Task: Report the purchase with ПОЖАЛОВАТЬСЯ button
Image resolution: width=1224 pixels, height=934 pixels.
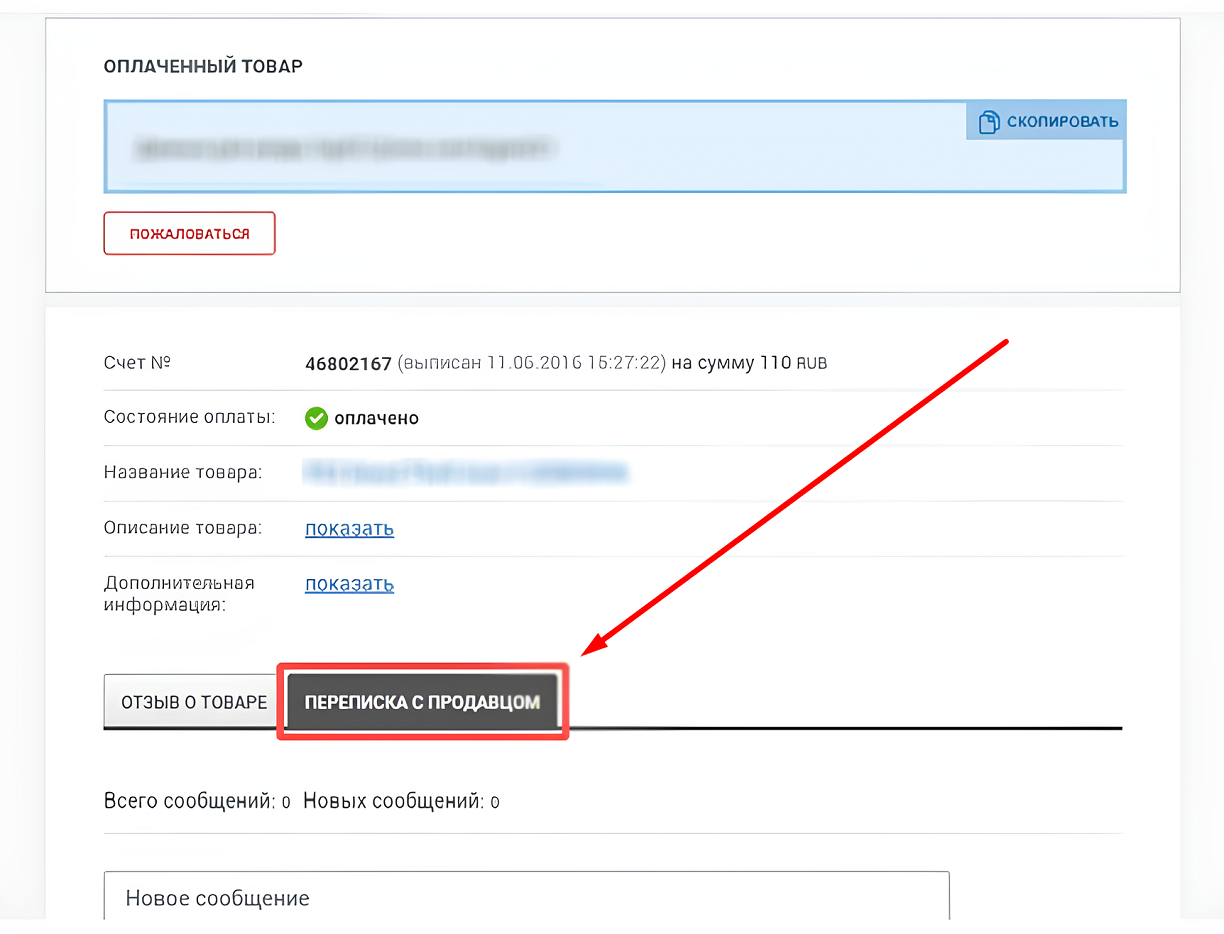Action: pyautogui.click(x=189, y=234)
